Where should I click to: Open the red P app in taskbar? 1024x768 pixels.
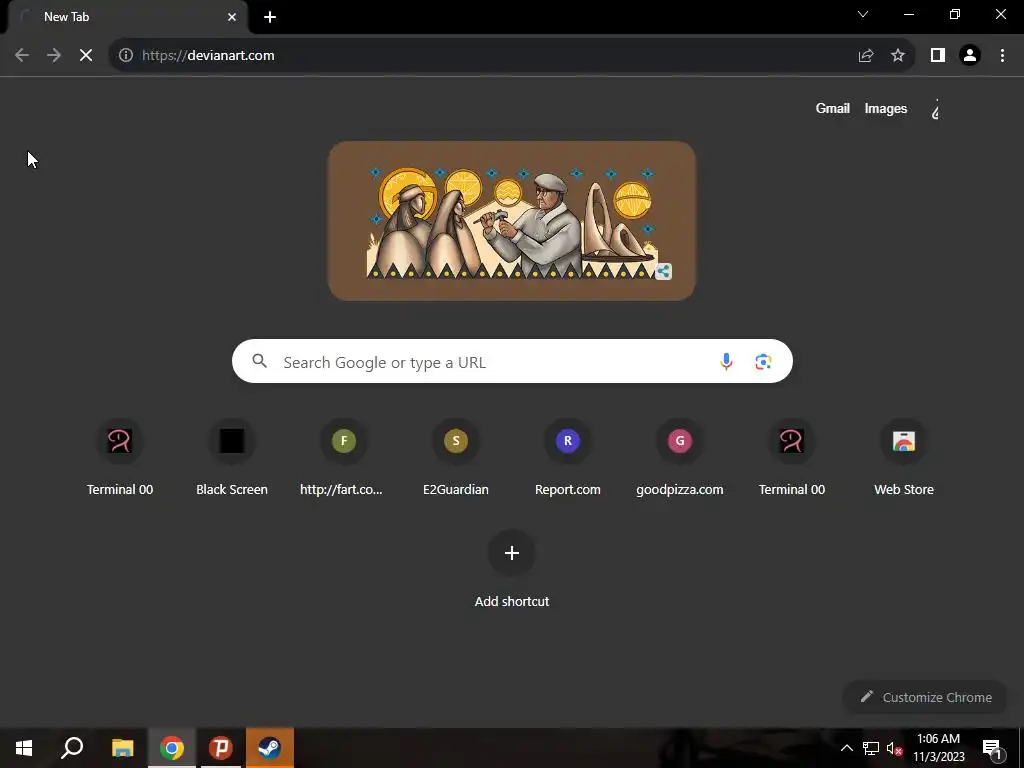pyautogui.click(x=221, y=748)
